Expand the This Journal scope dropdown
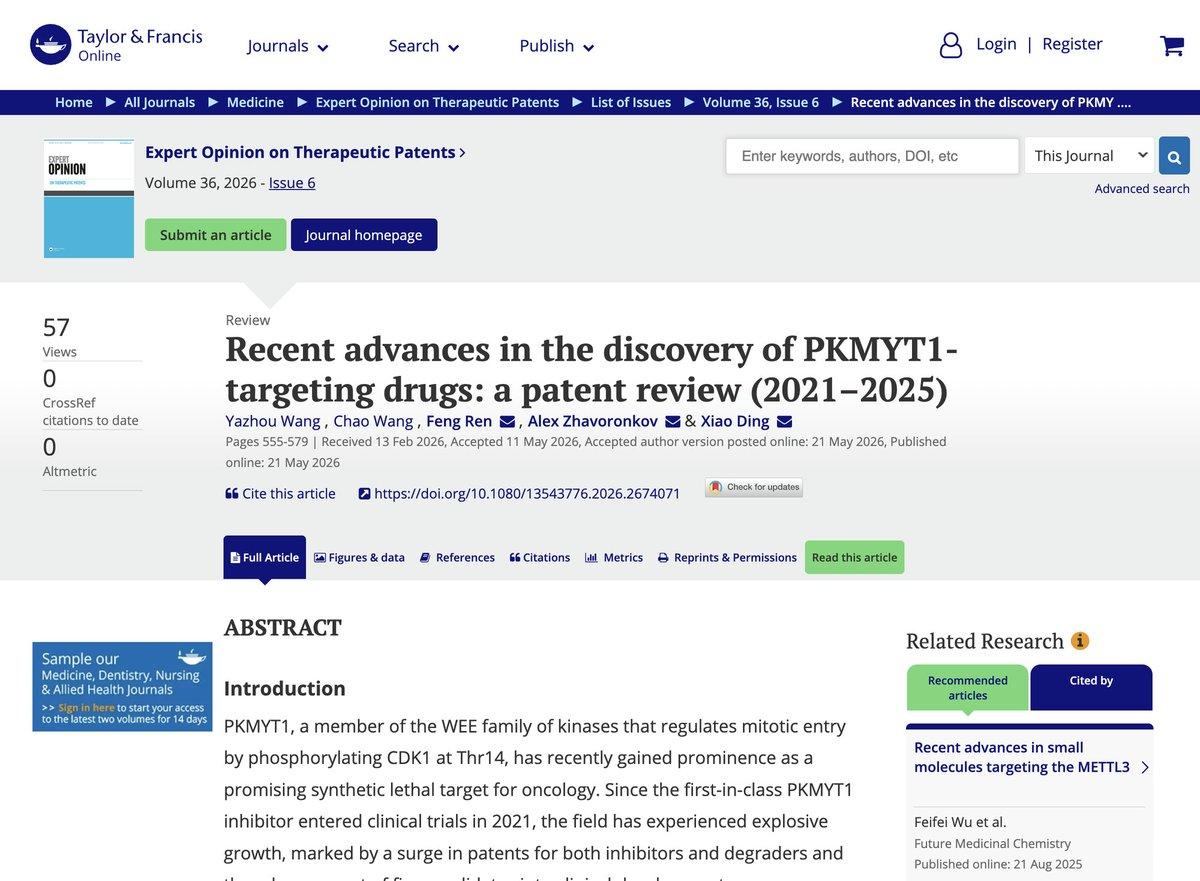Viewport: 1200px width, 881px height. (1089, 156)
